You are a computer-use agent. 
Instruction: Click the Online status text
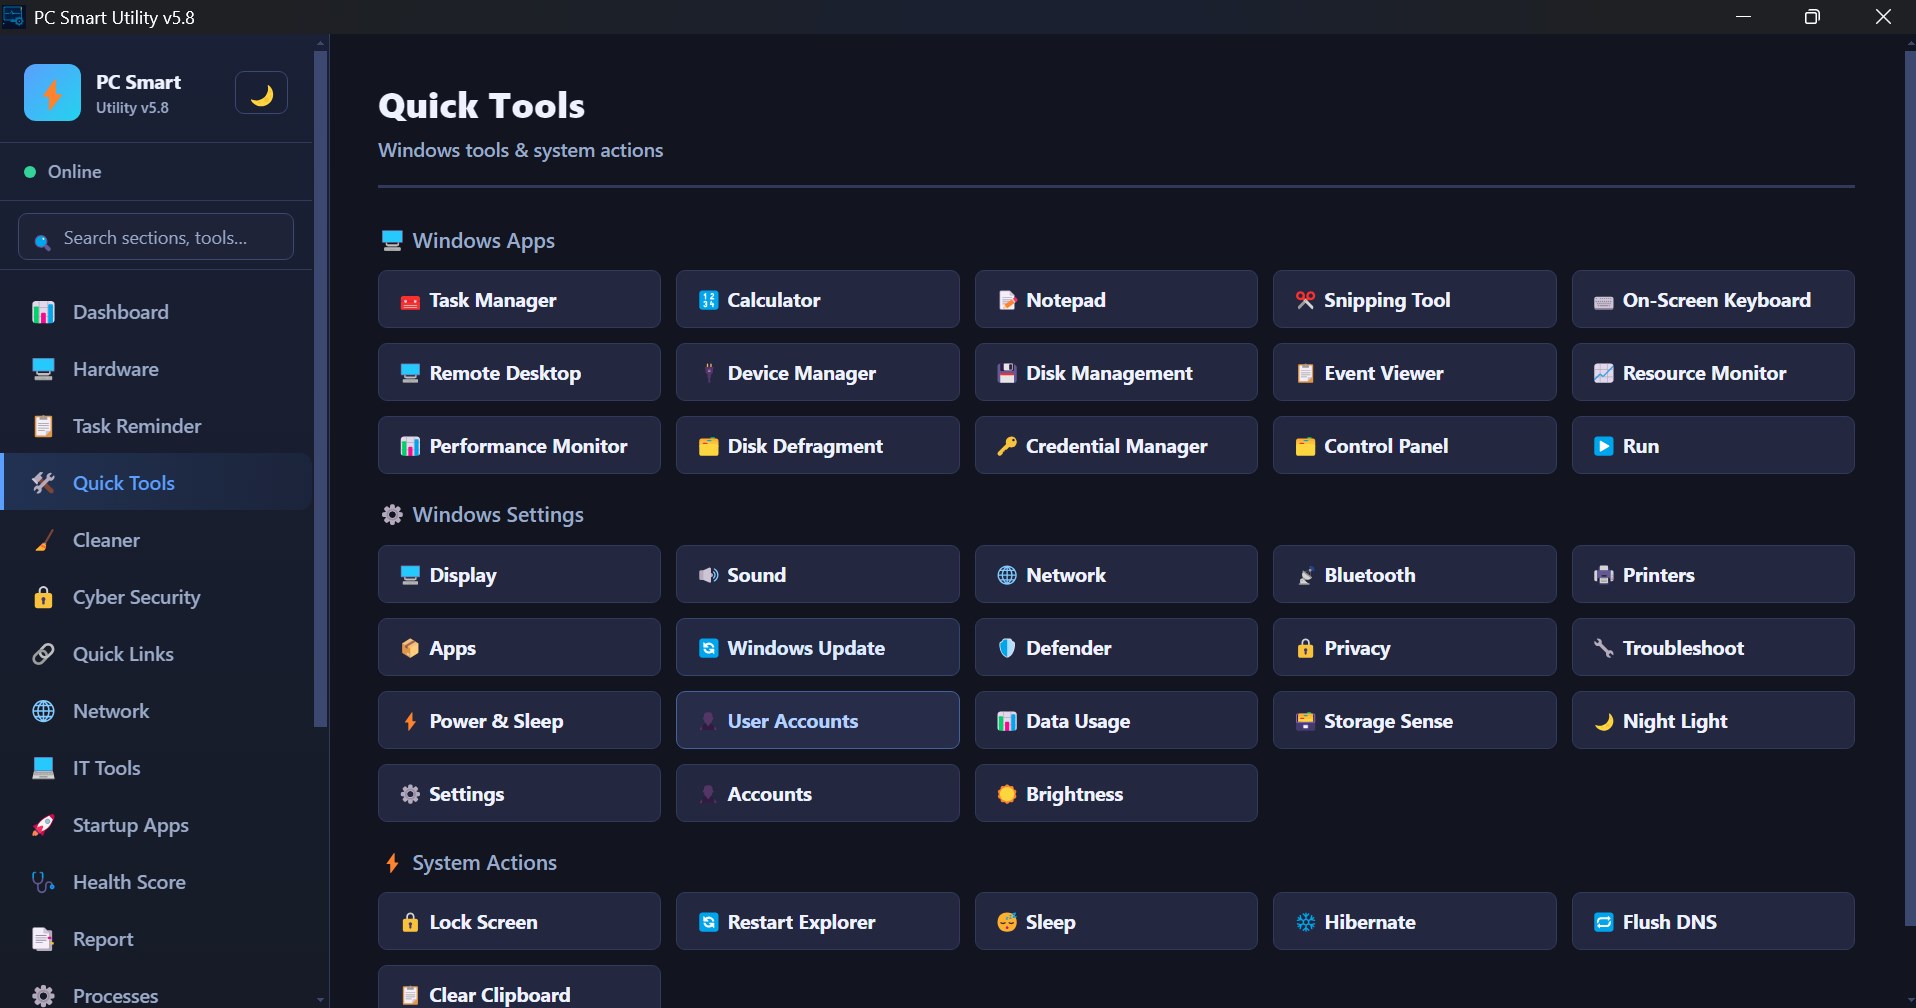pos(75,172)
